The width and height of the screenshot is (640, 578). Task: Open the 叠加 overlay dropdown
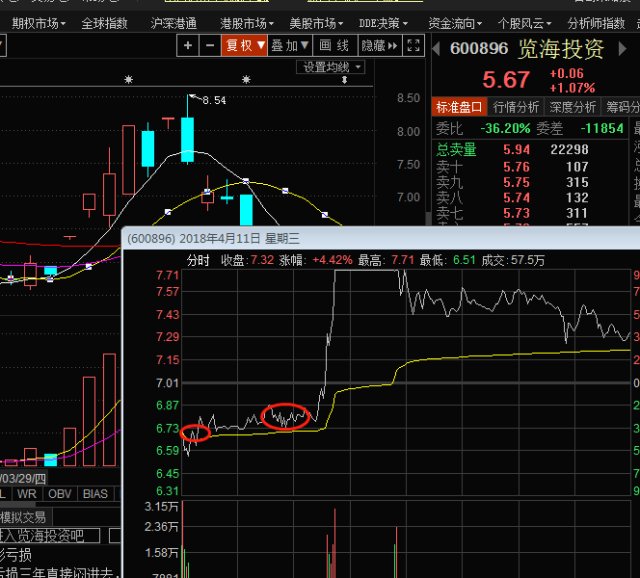[x=290, y=45]
